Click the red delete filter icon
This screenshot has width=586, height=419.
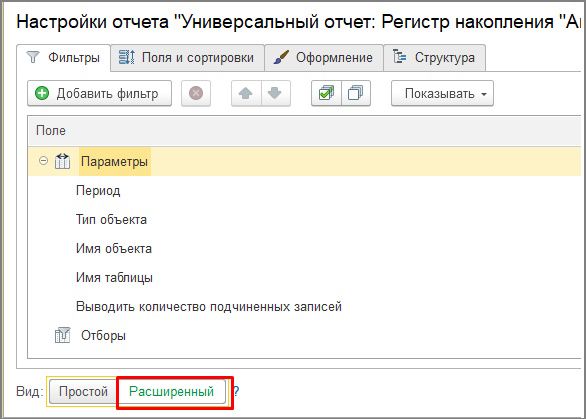tap(196, 93)
